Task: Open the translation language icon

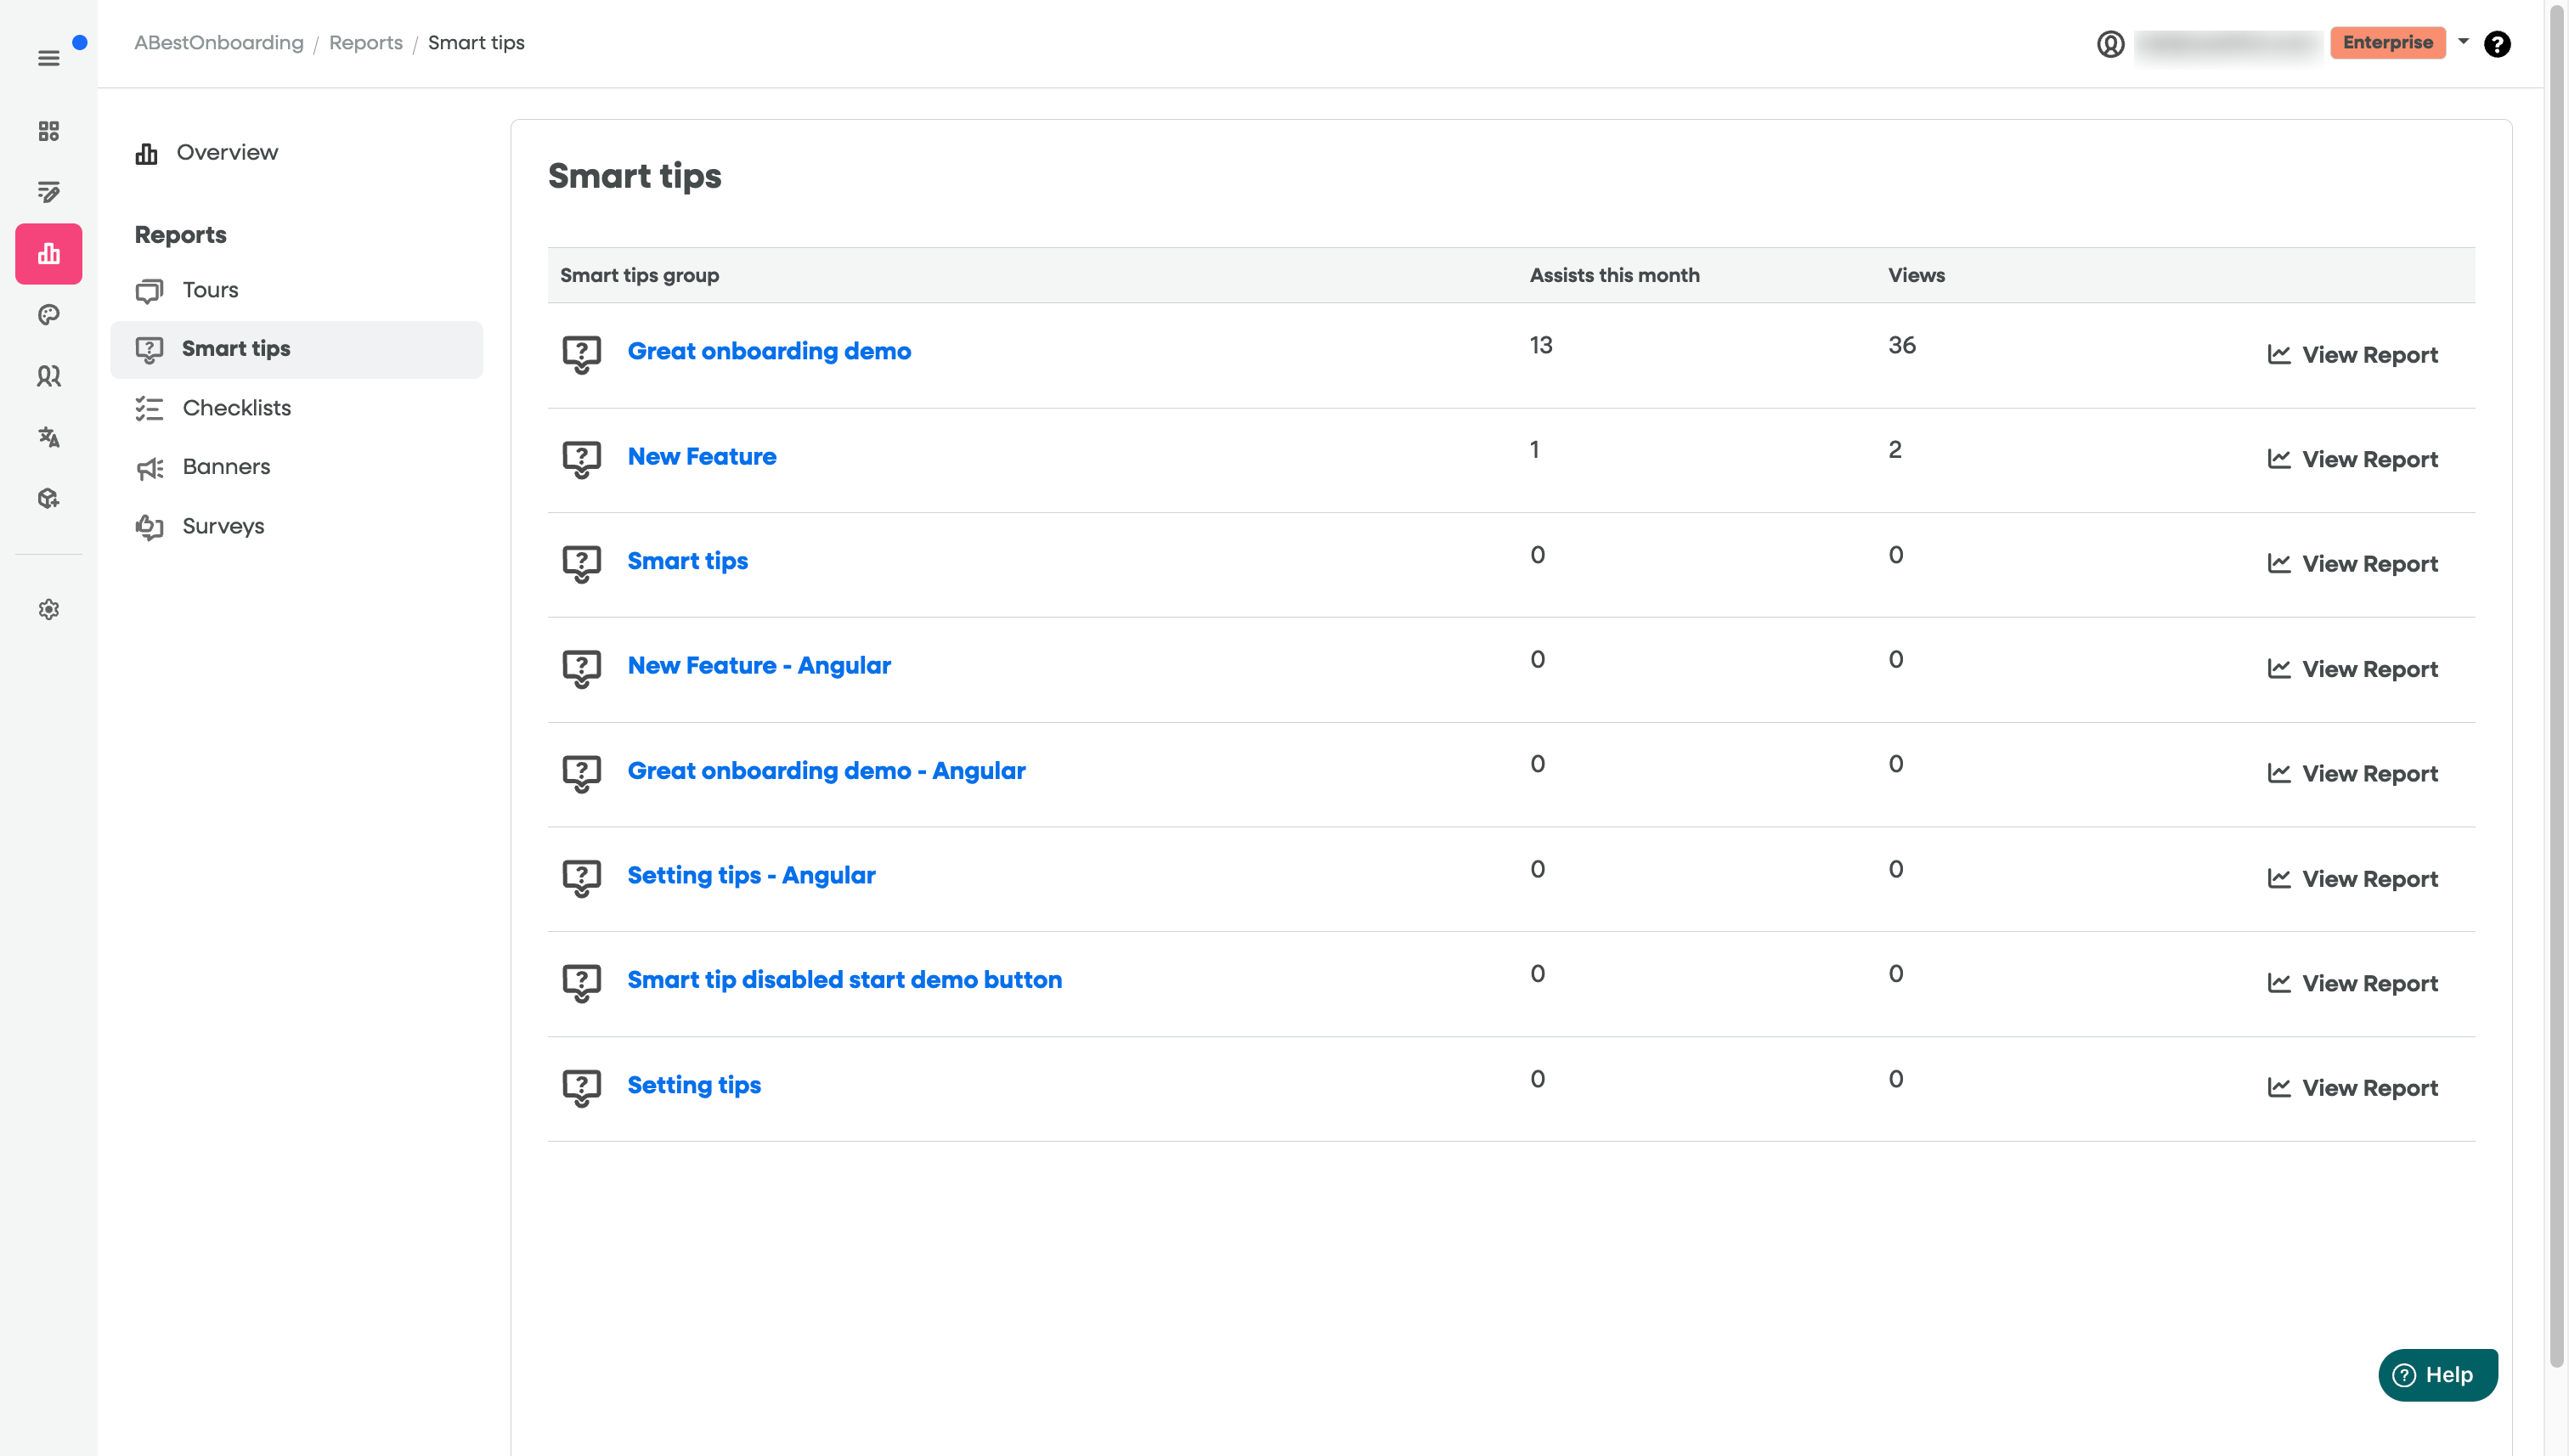Action: click(x=48, y=437)
